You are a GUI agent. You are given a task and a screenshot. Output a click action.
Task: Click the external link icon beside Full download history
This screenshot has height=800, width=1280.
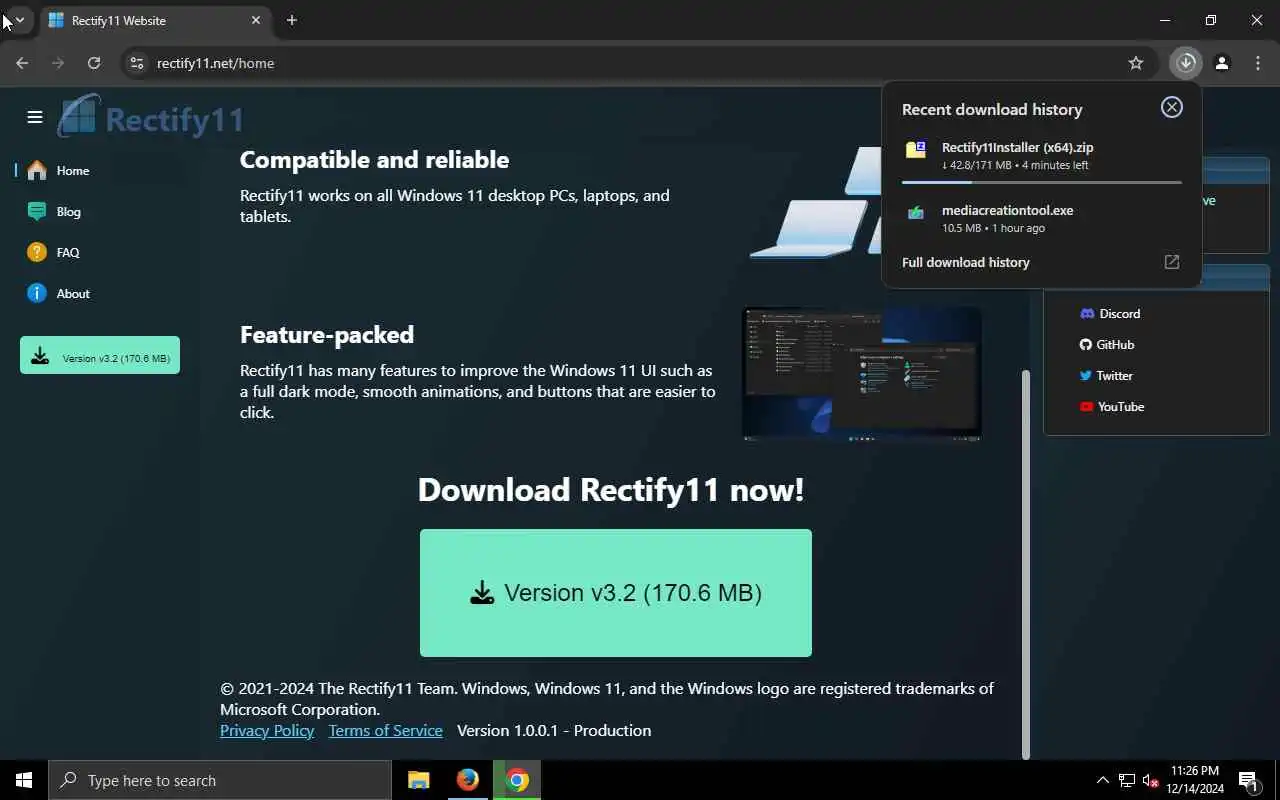1172,262
